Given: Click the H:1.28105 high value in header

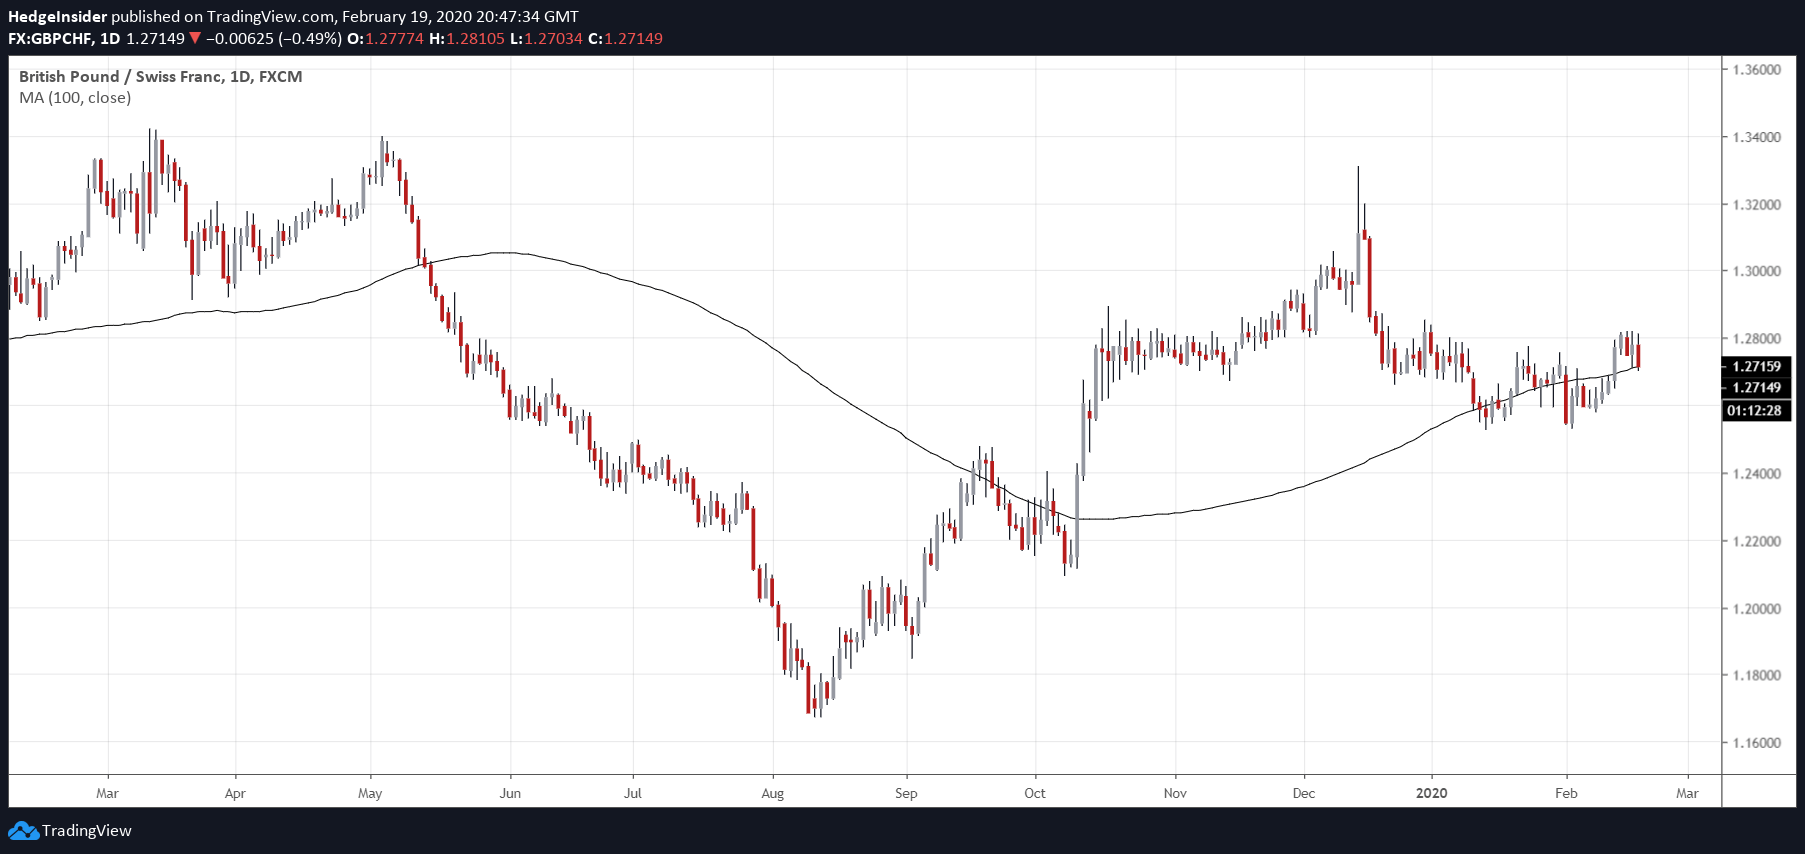Looking at the screenshot, I should (x=466, y=38).
